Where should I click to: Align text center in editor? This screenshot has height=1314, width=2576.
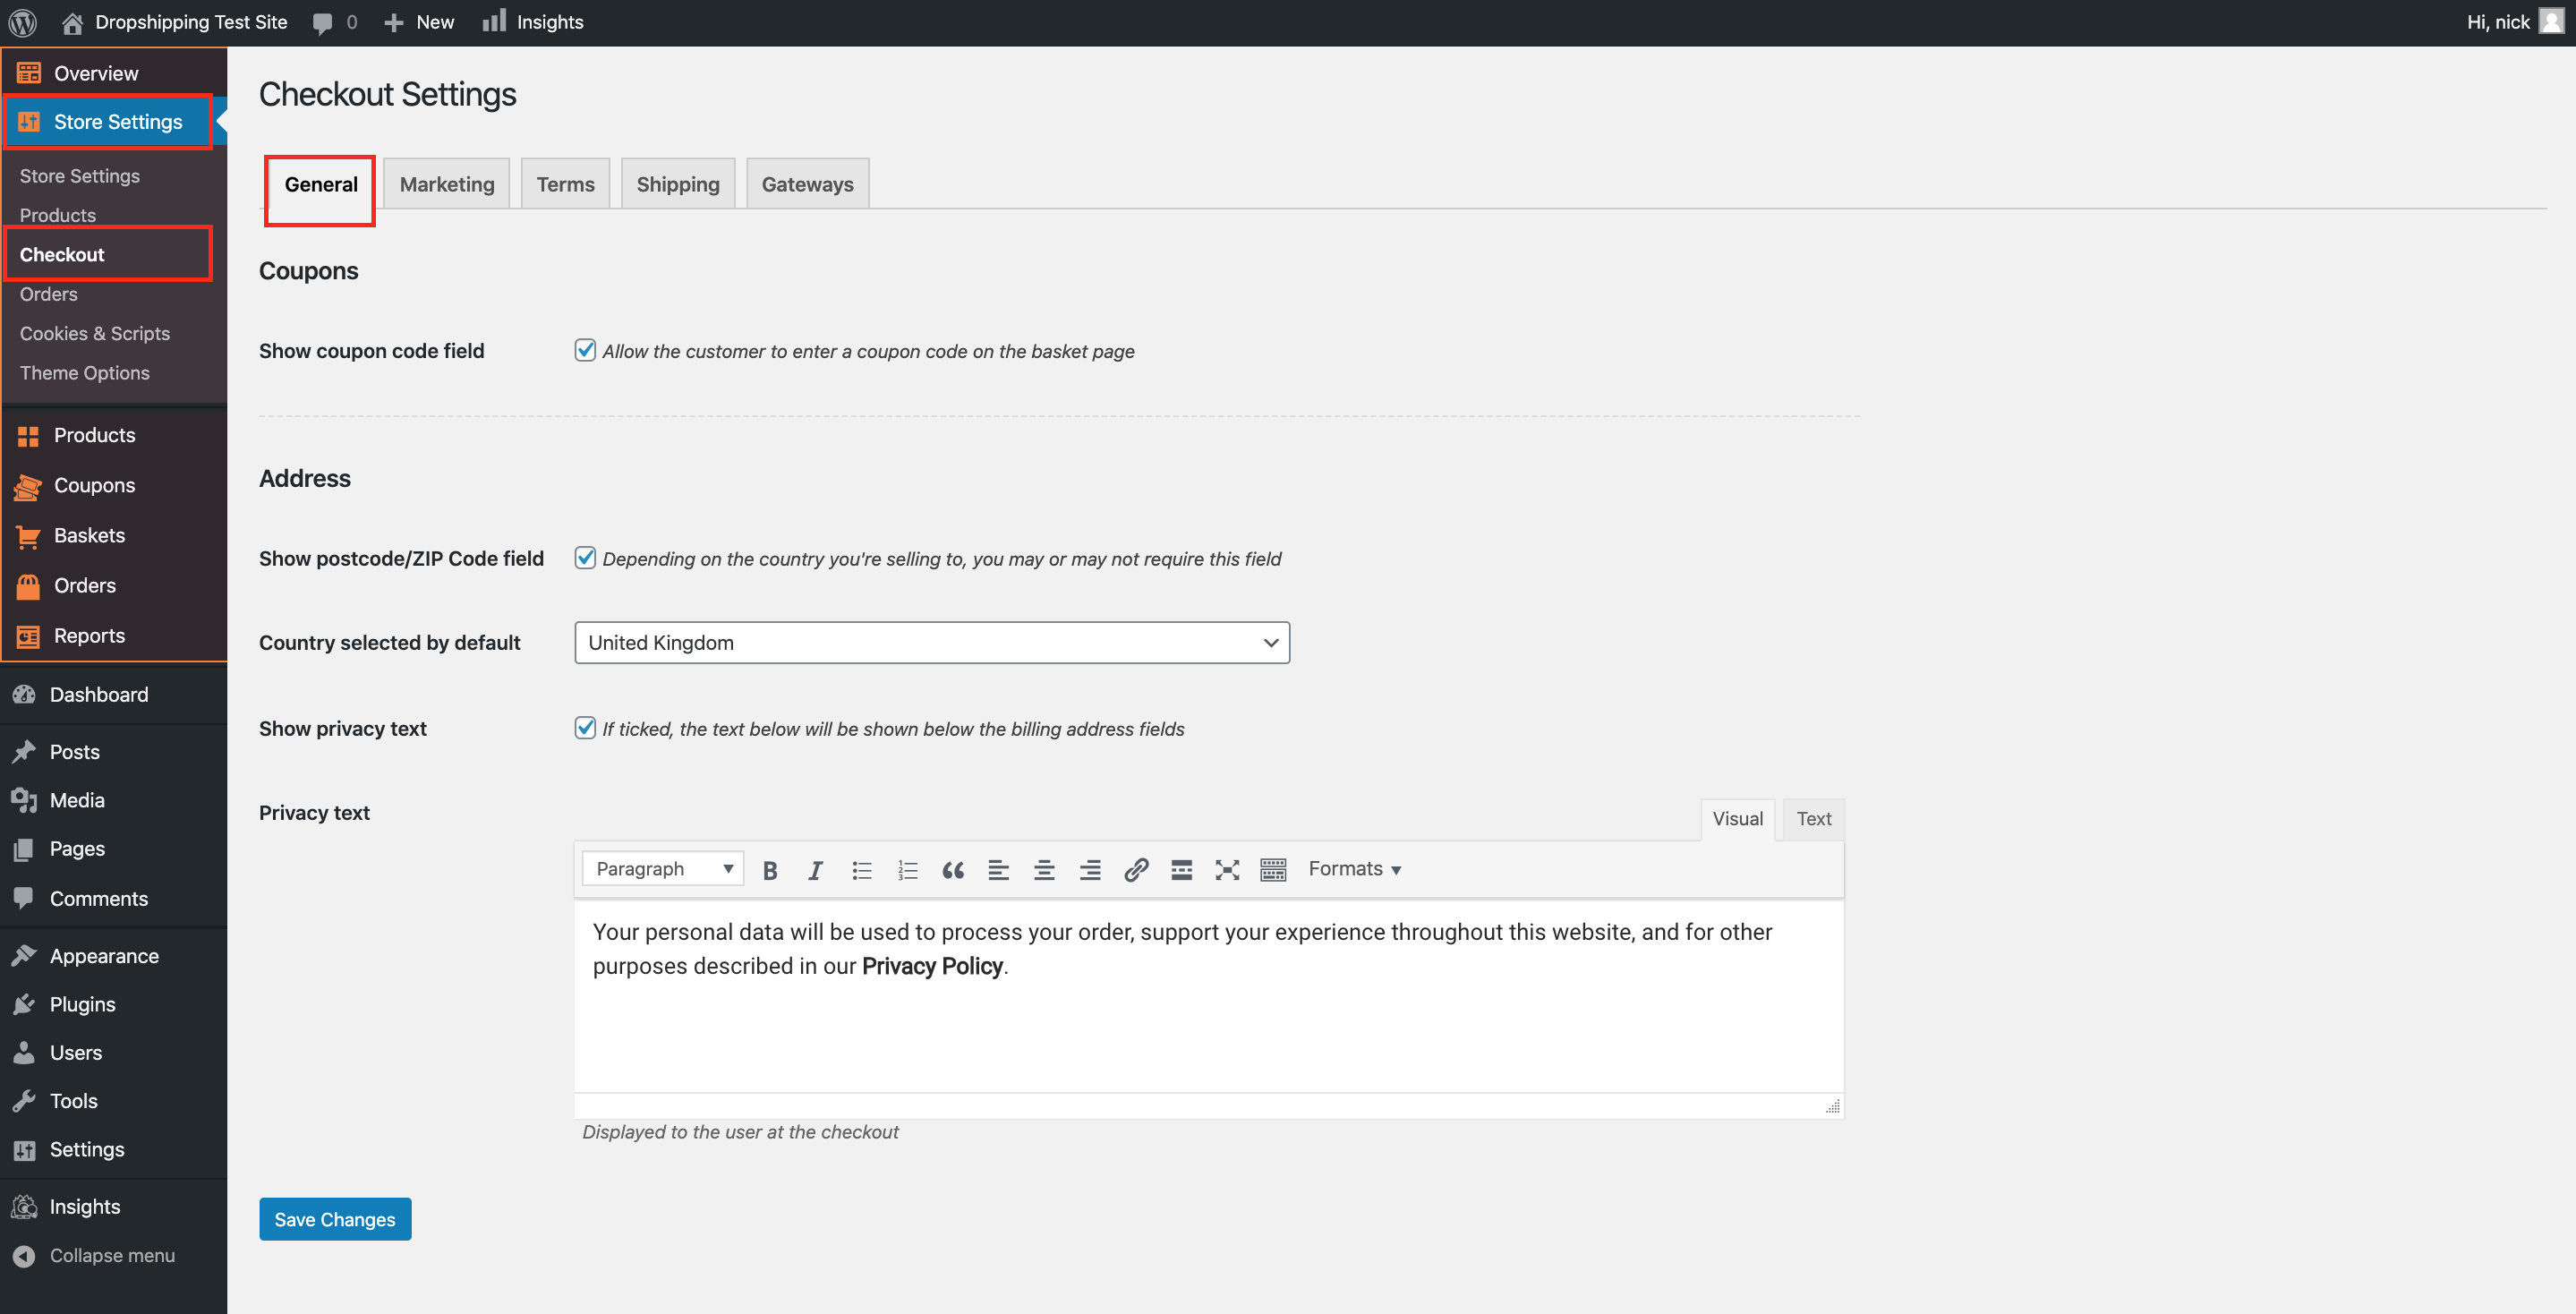(1044, 870)
